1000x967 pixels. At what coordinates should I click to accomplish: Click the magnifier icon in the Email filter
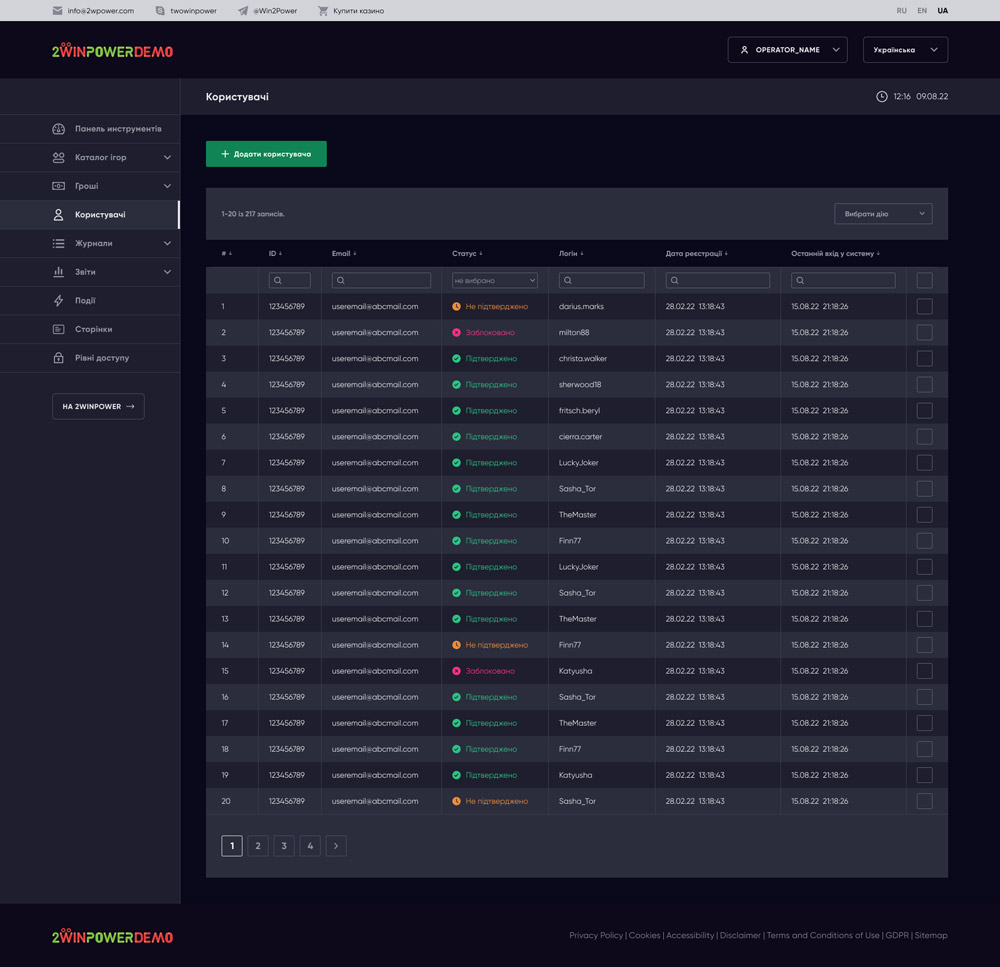click(x=342, y=281)
